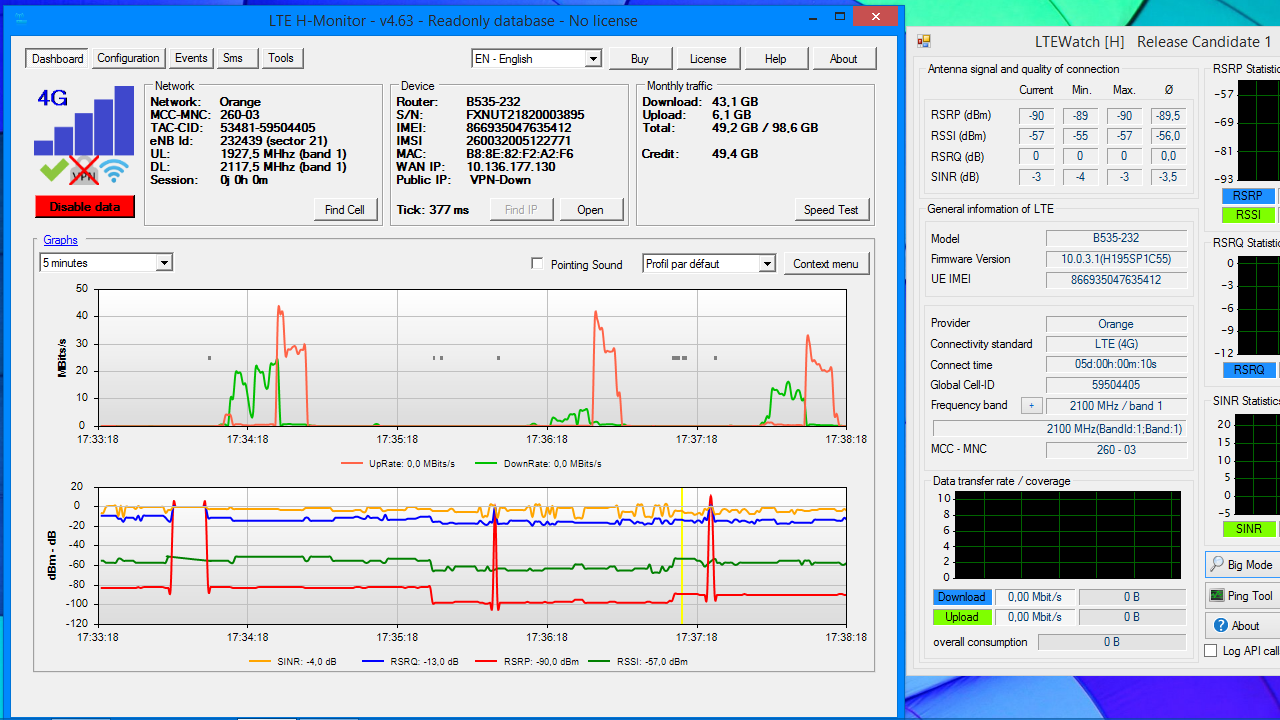
Task: Switch to the Dashboard tab
Action: tap(58, 59)
